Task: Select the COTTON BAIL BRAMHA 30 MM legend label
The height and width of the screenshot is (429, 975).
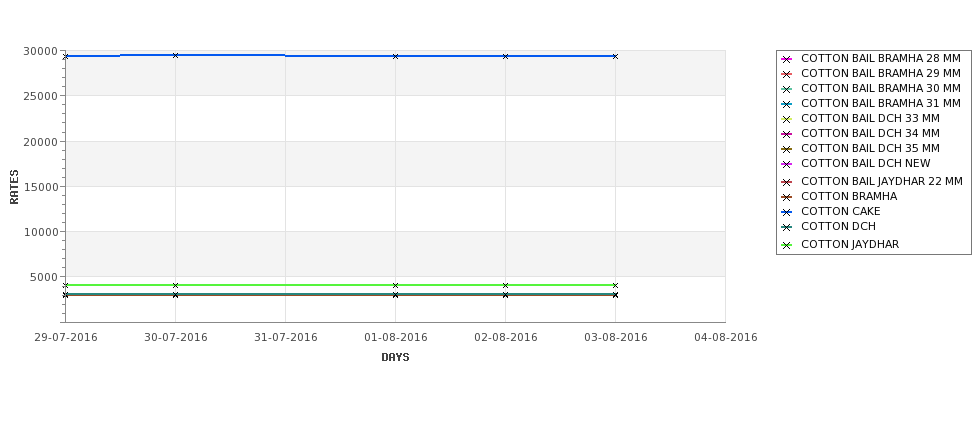Action: 880,88
